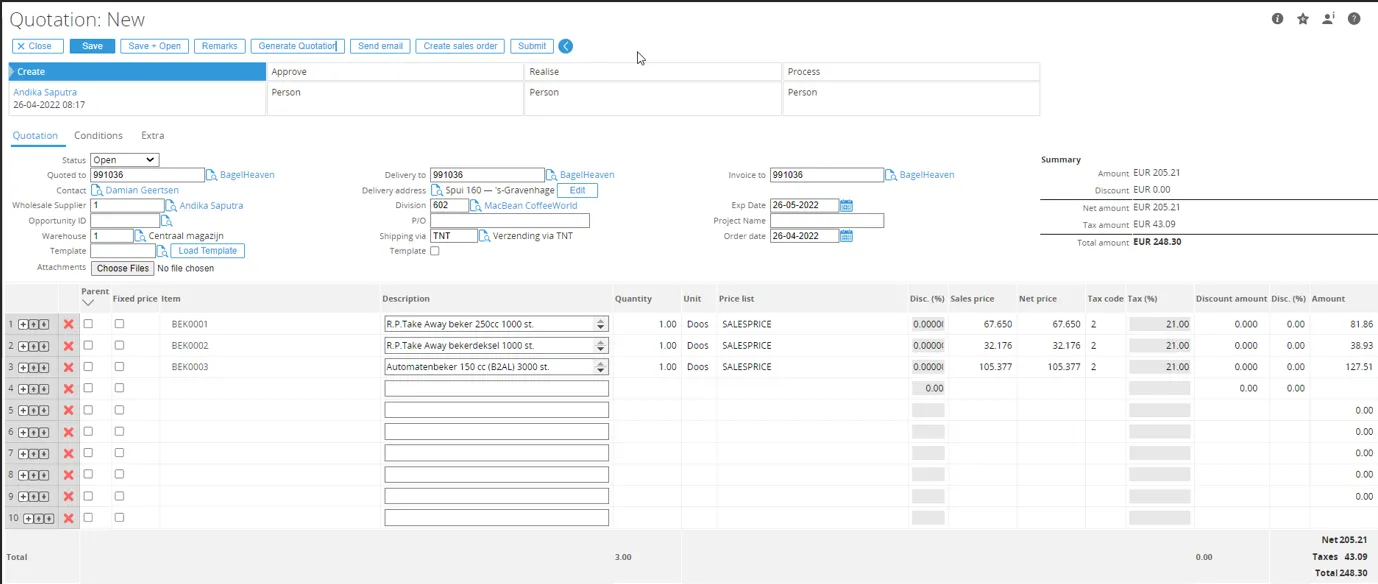Delete line 1 with red X
The image size is (1378, 584).
tap(69, 324)
